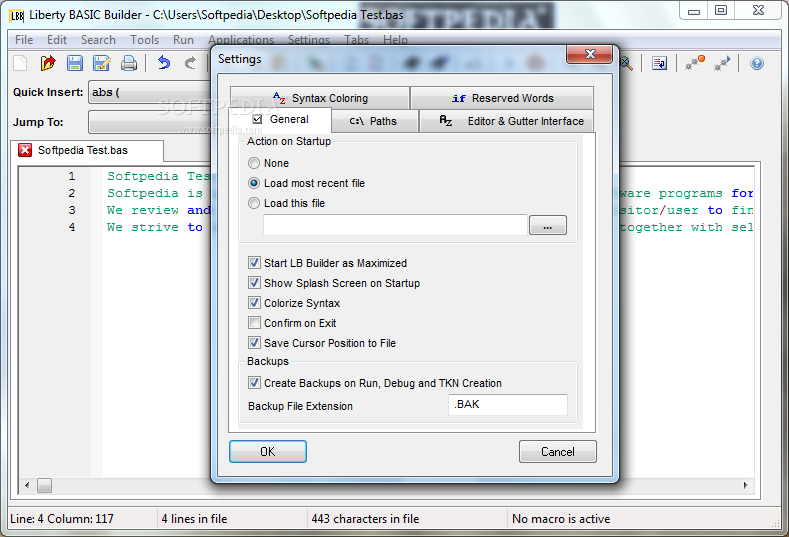789x537 pixels.
Task: Click Cancel in Settings dialog
Action: click(x=558, y=451)
